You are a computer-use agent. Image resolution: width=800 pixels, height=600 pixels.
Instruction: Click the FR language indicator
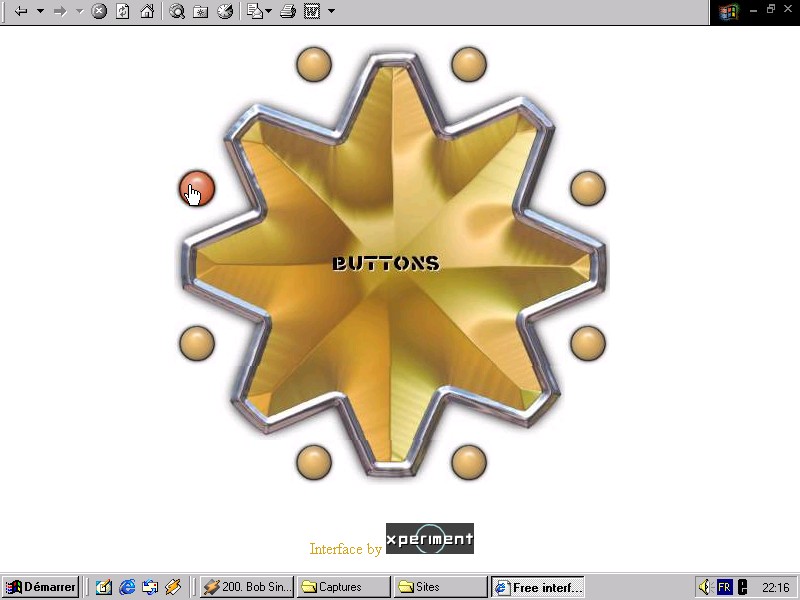point(724,587)
